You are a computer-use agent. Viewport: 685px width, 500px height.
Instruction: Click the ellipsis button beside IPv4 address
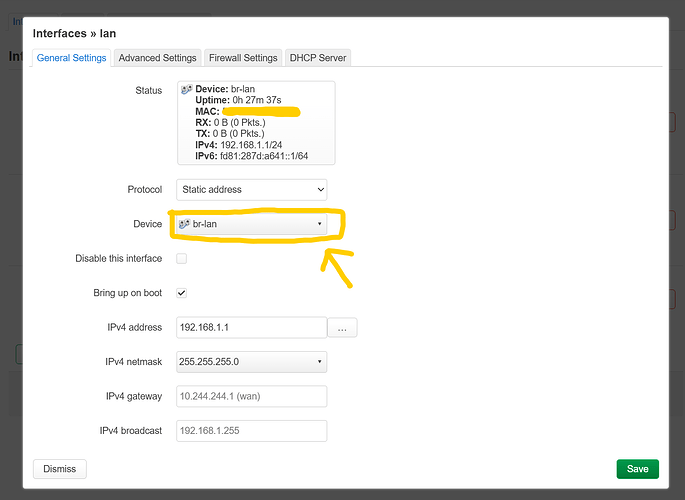pyautogui.click(x=342, y=328)
